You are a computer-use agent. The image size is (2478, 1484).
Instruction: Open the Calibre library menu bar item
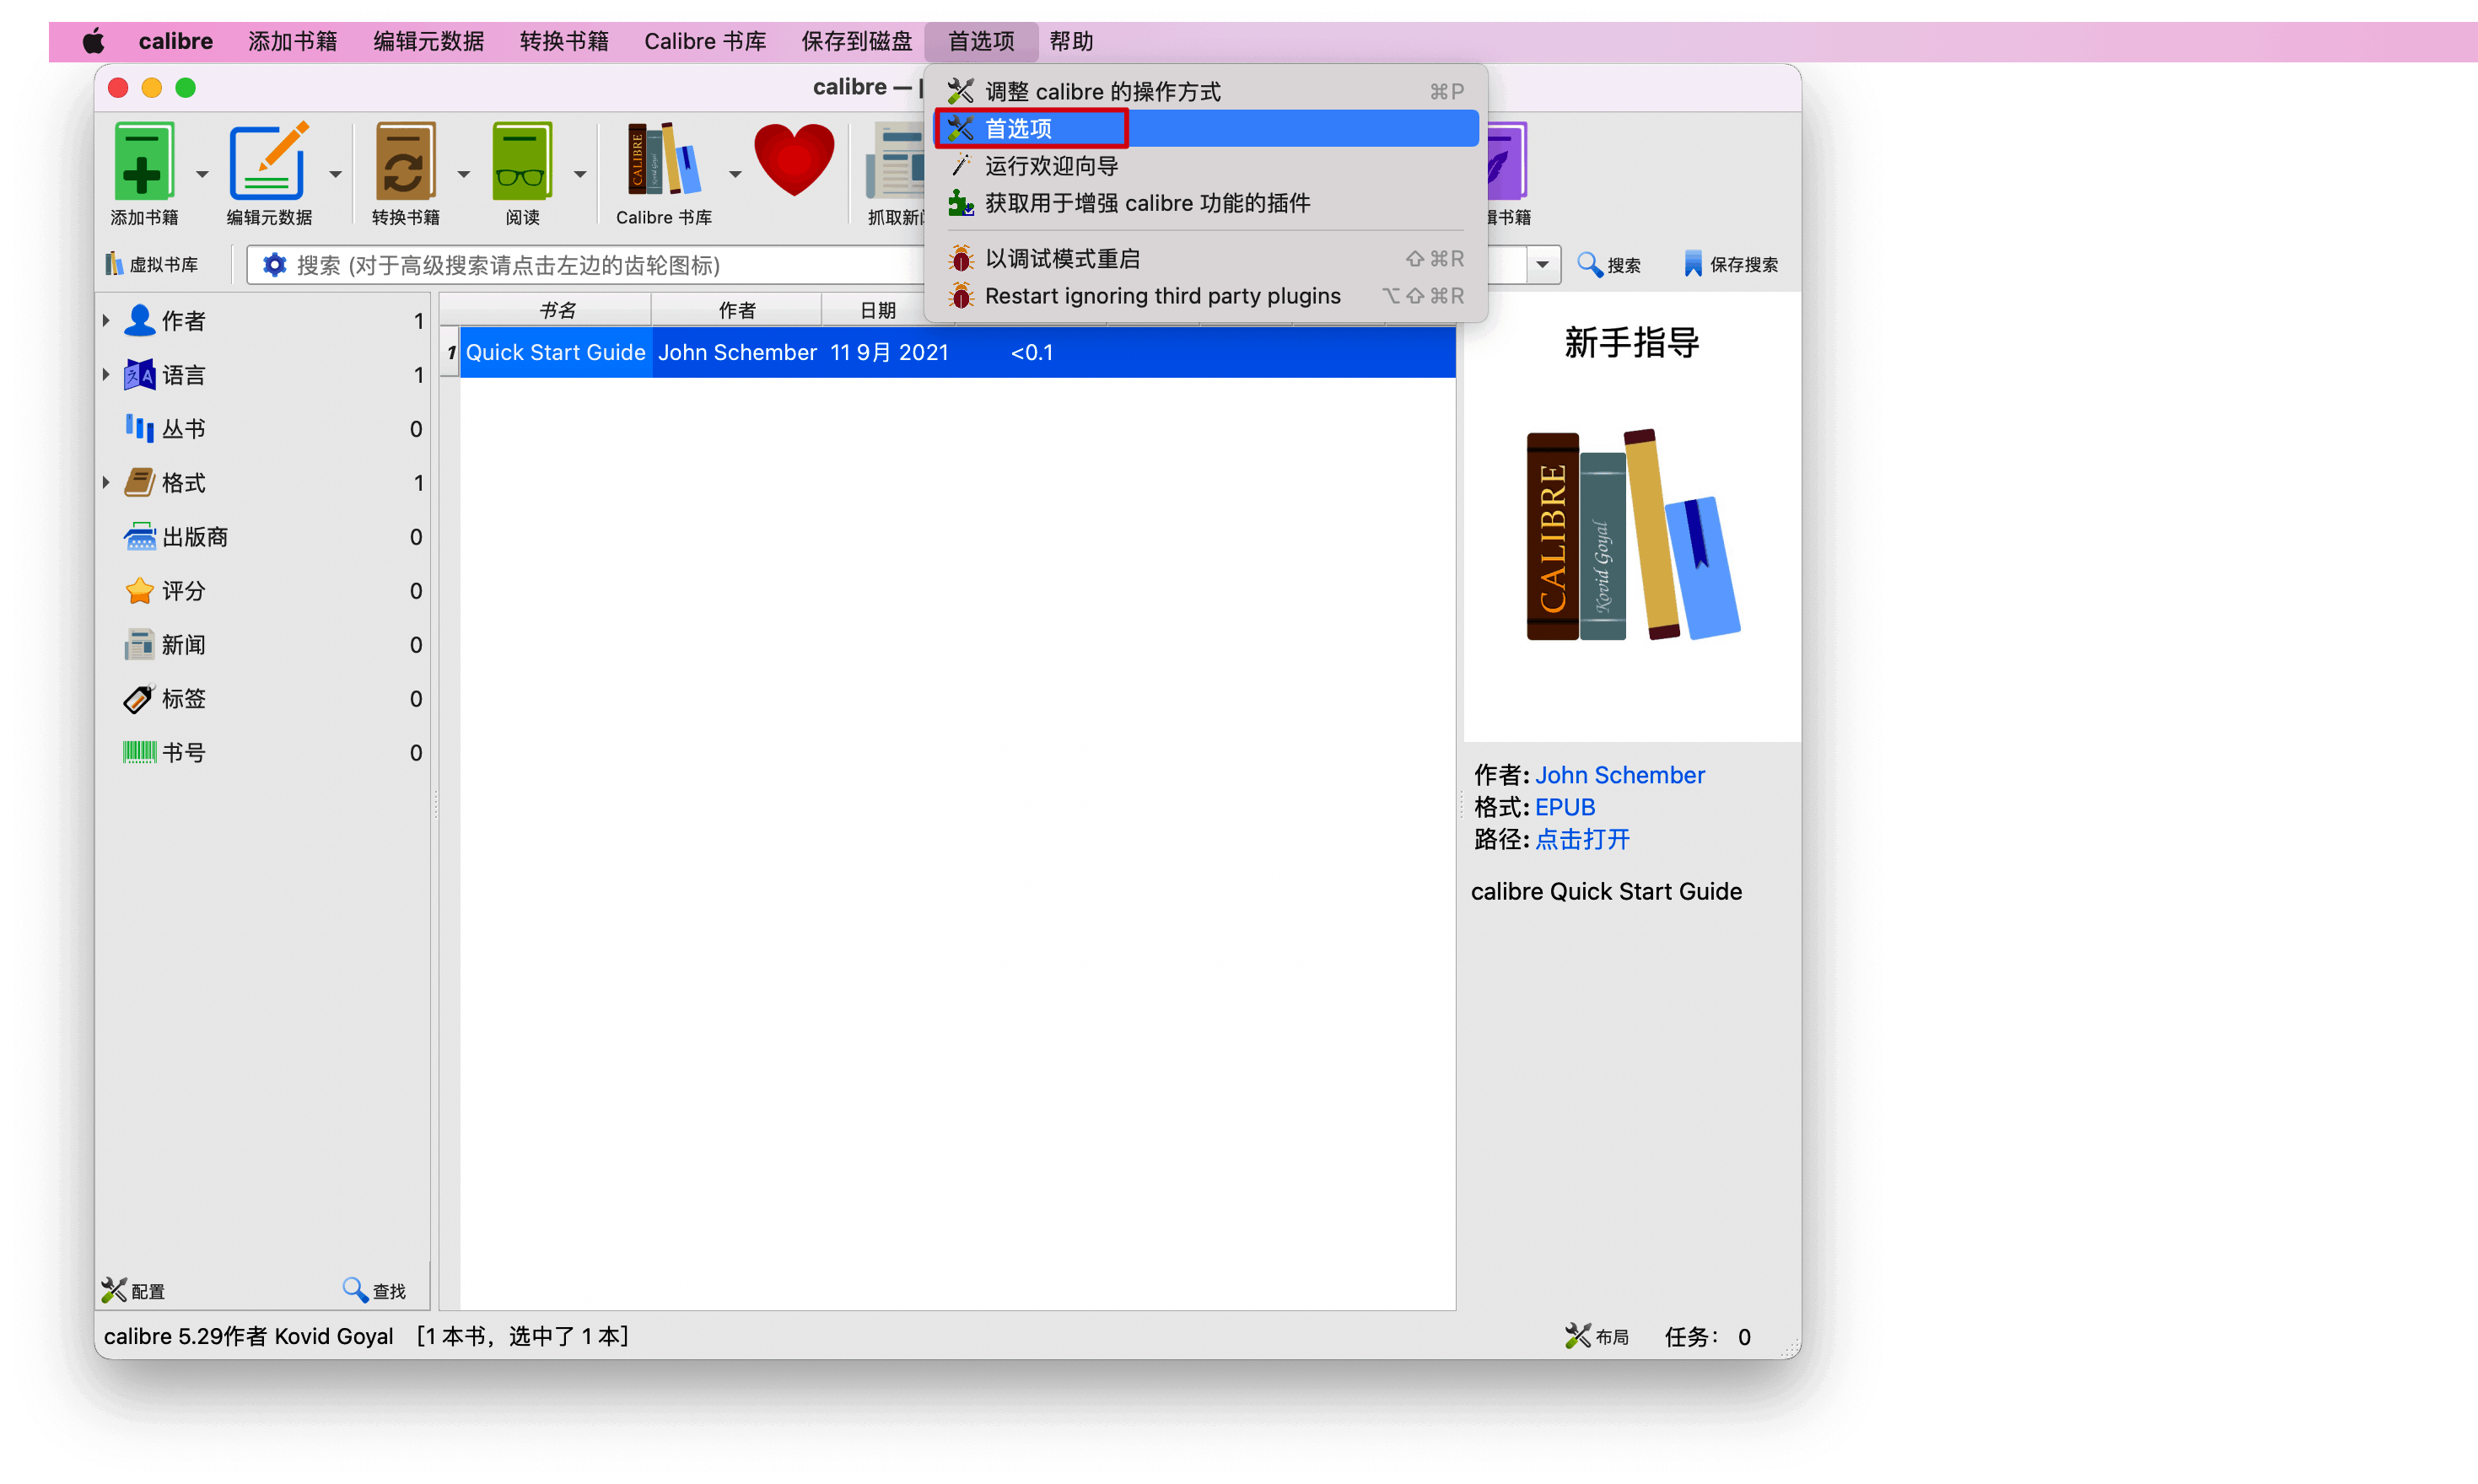click(705, 41)
